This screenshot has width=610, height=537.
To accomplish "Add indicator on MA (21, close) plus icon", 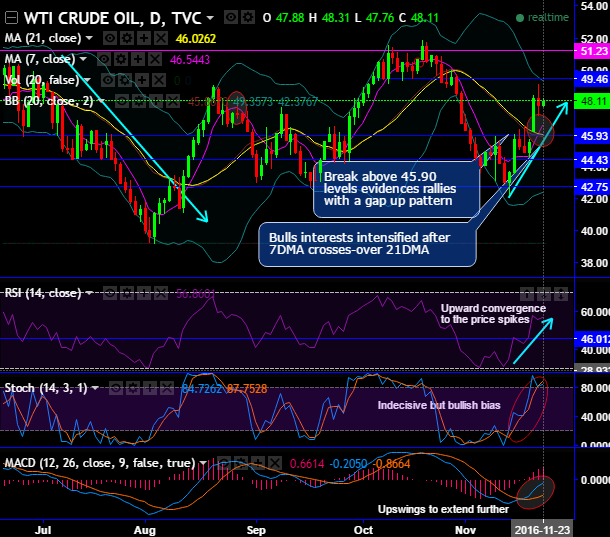I will coord(144,38).
